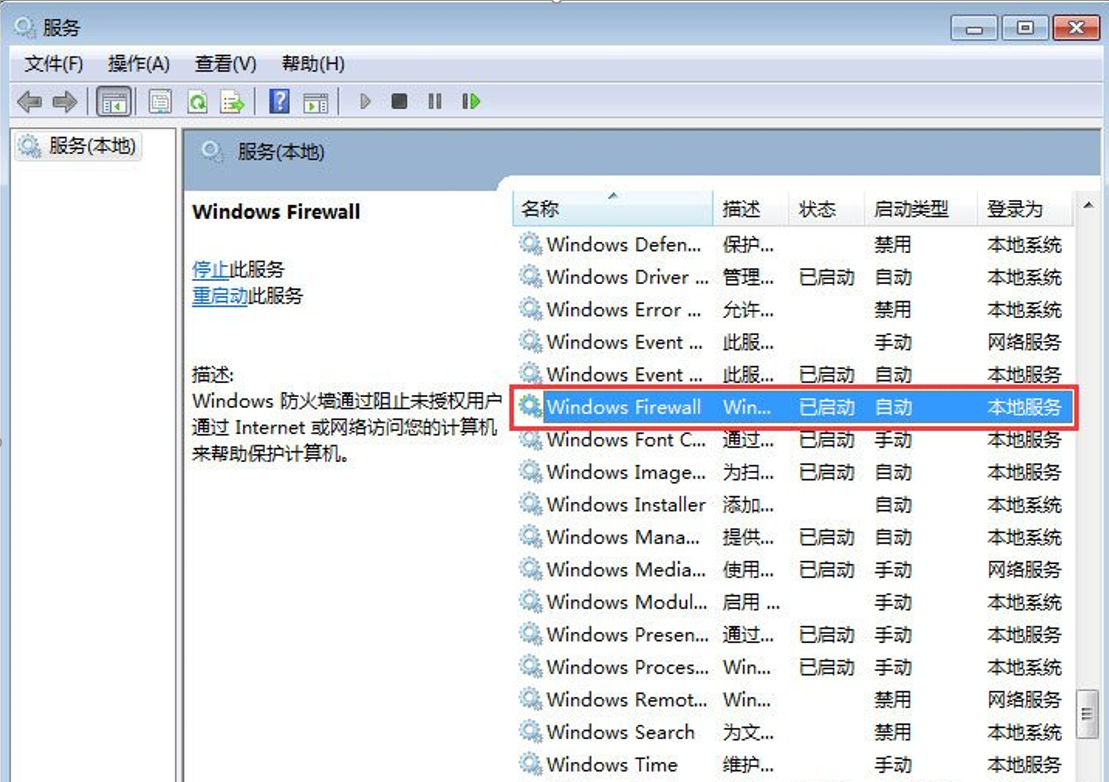Screen dimensions: 1109x782
Task: Select the Windows Remot... service name
Action: click(627, 699)
